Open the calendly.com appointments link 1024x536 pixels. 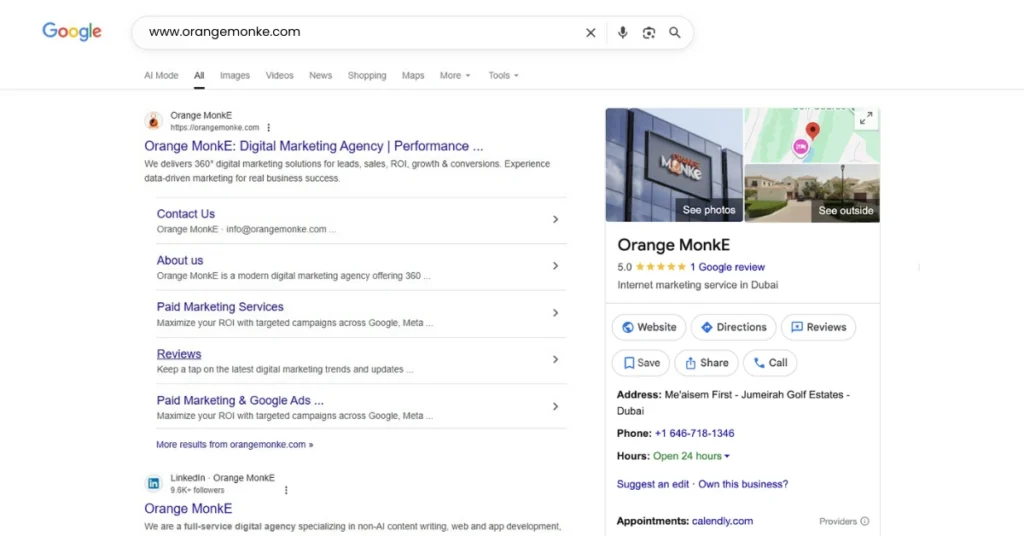point(722,521)
